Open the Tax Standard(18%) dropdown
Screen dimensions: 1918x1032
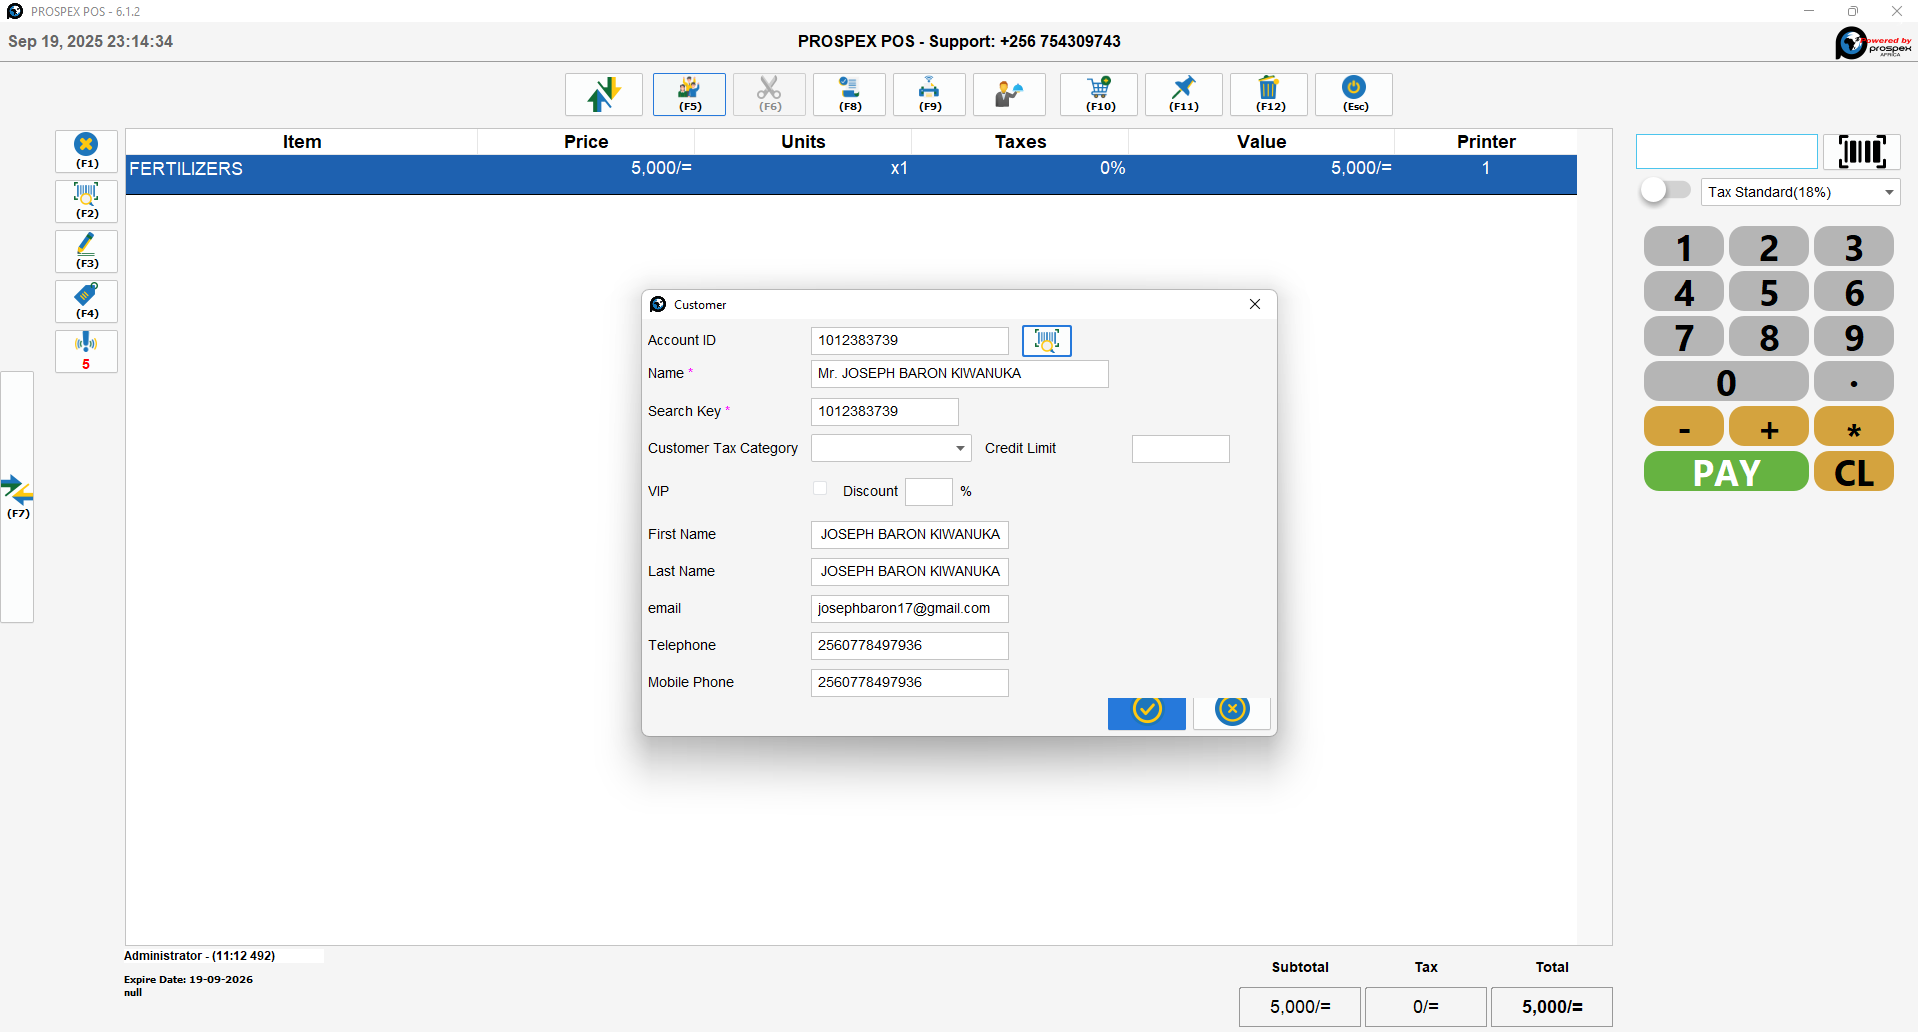1799,192
